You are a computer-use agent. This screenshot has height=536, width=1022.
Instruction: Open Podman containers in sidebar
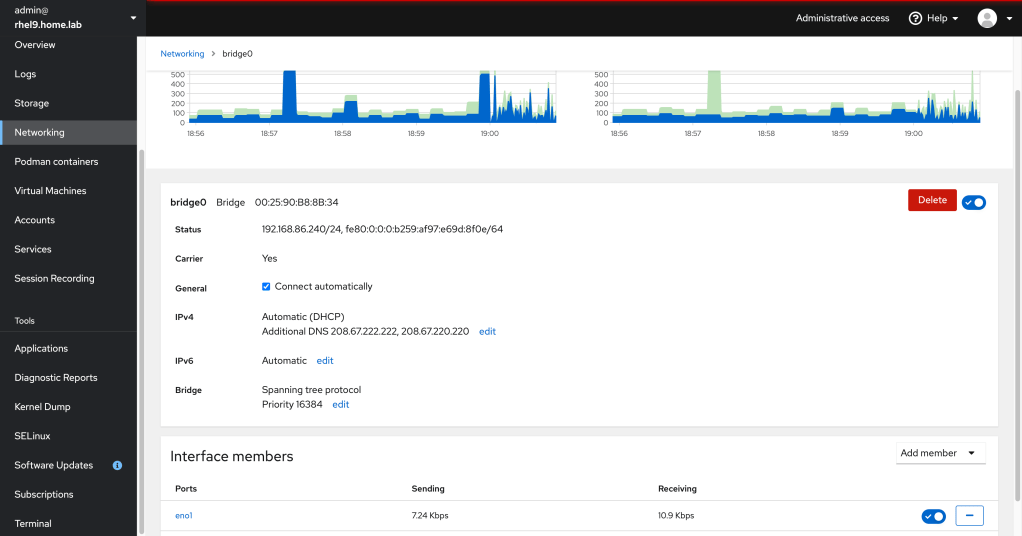click(56, 161)
